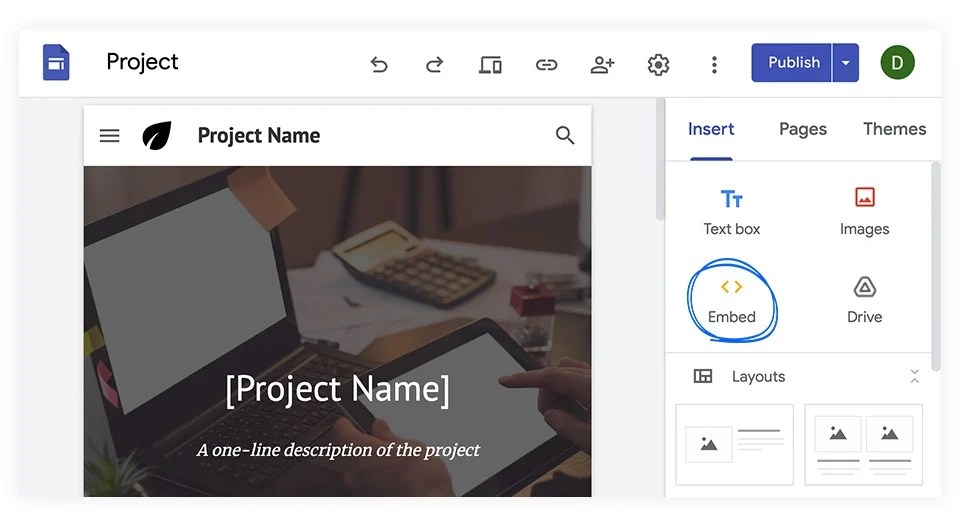Open device preview mode
This screenshot has height=526, width=960.
click(x=490, y=64)
